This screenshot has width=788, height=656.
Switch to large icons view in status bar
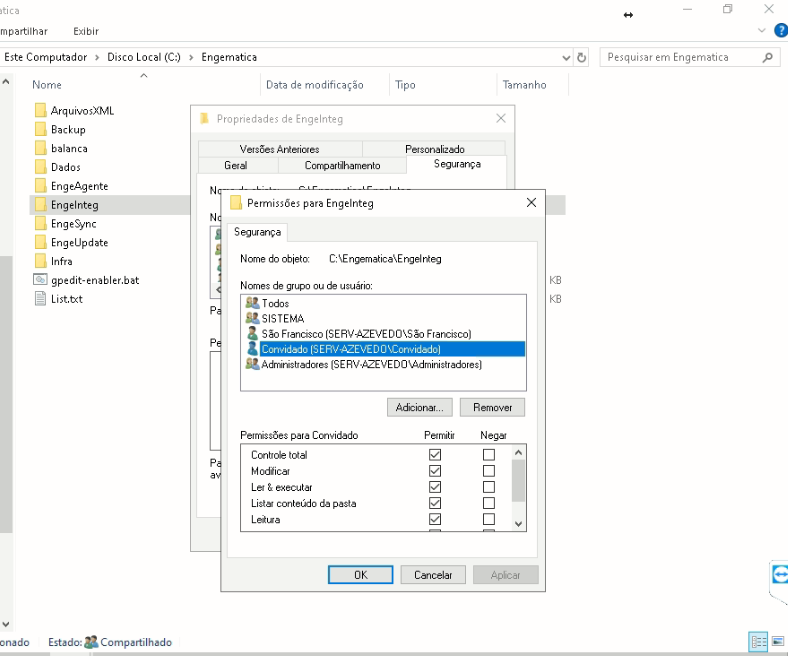tap(778, 642)
